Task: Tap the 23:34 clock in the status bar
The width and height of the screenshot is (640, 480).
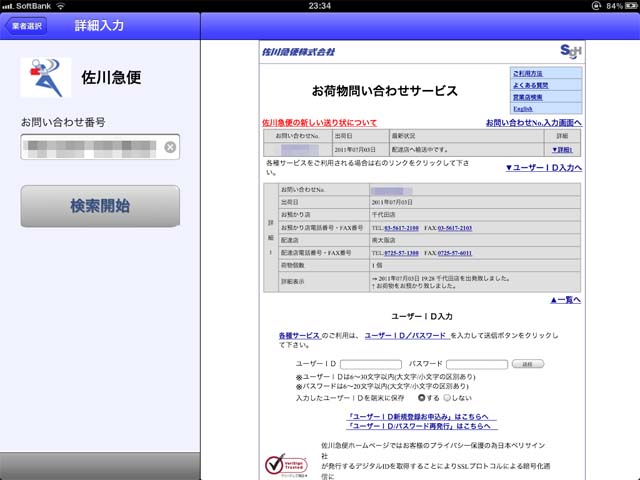Action: [x=320, y=6]
